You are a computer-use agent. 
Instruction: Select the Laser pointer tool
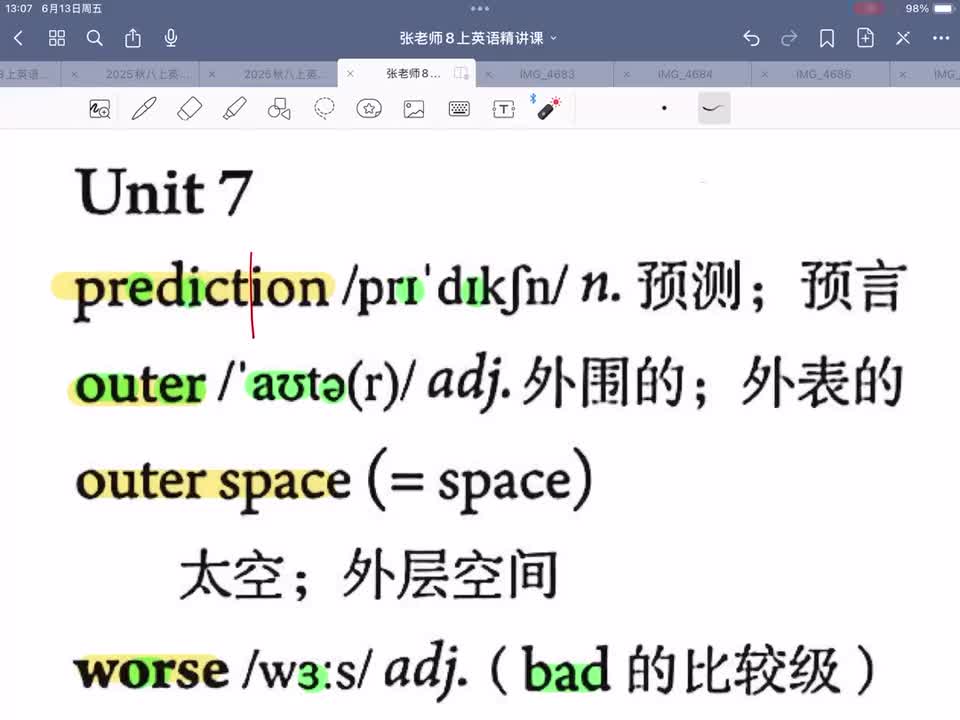pyautogui.click(x=548, y=108)
